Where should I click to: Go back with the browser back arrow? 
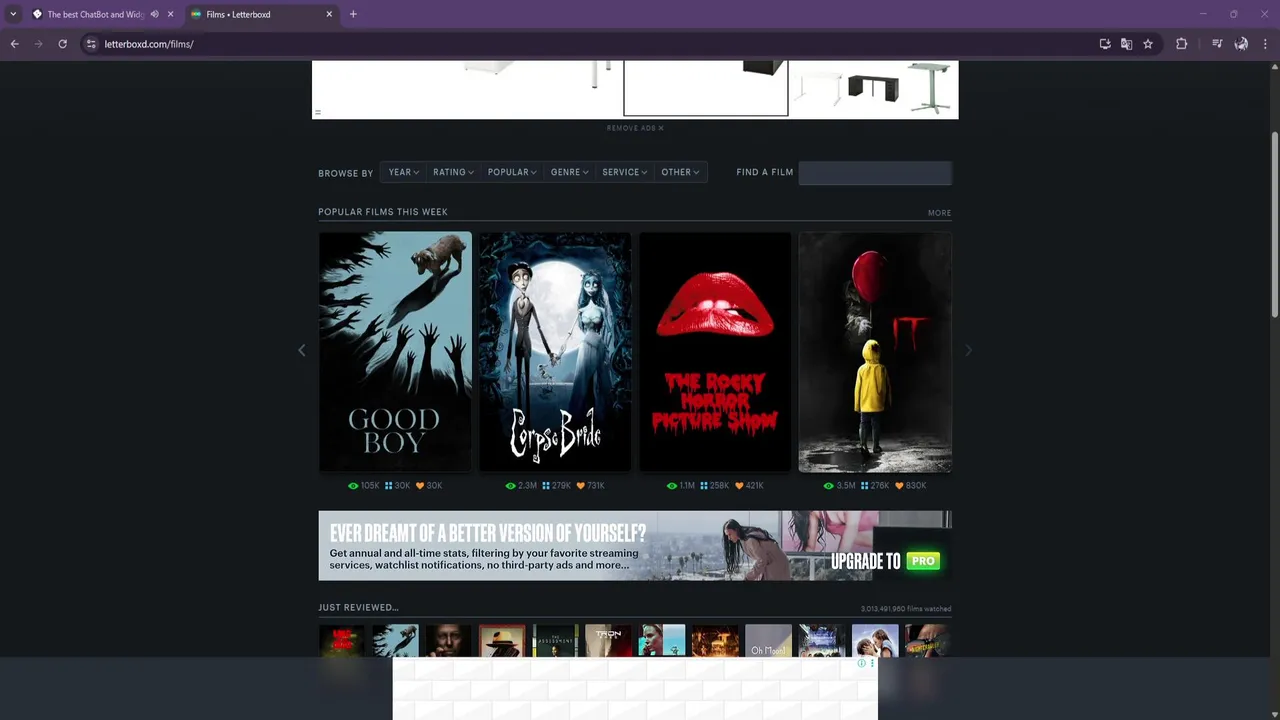[14, 44]
